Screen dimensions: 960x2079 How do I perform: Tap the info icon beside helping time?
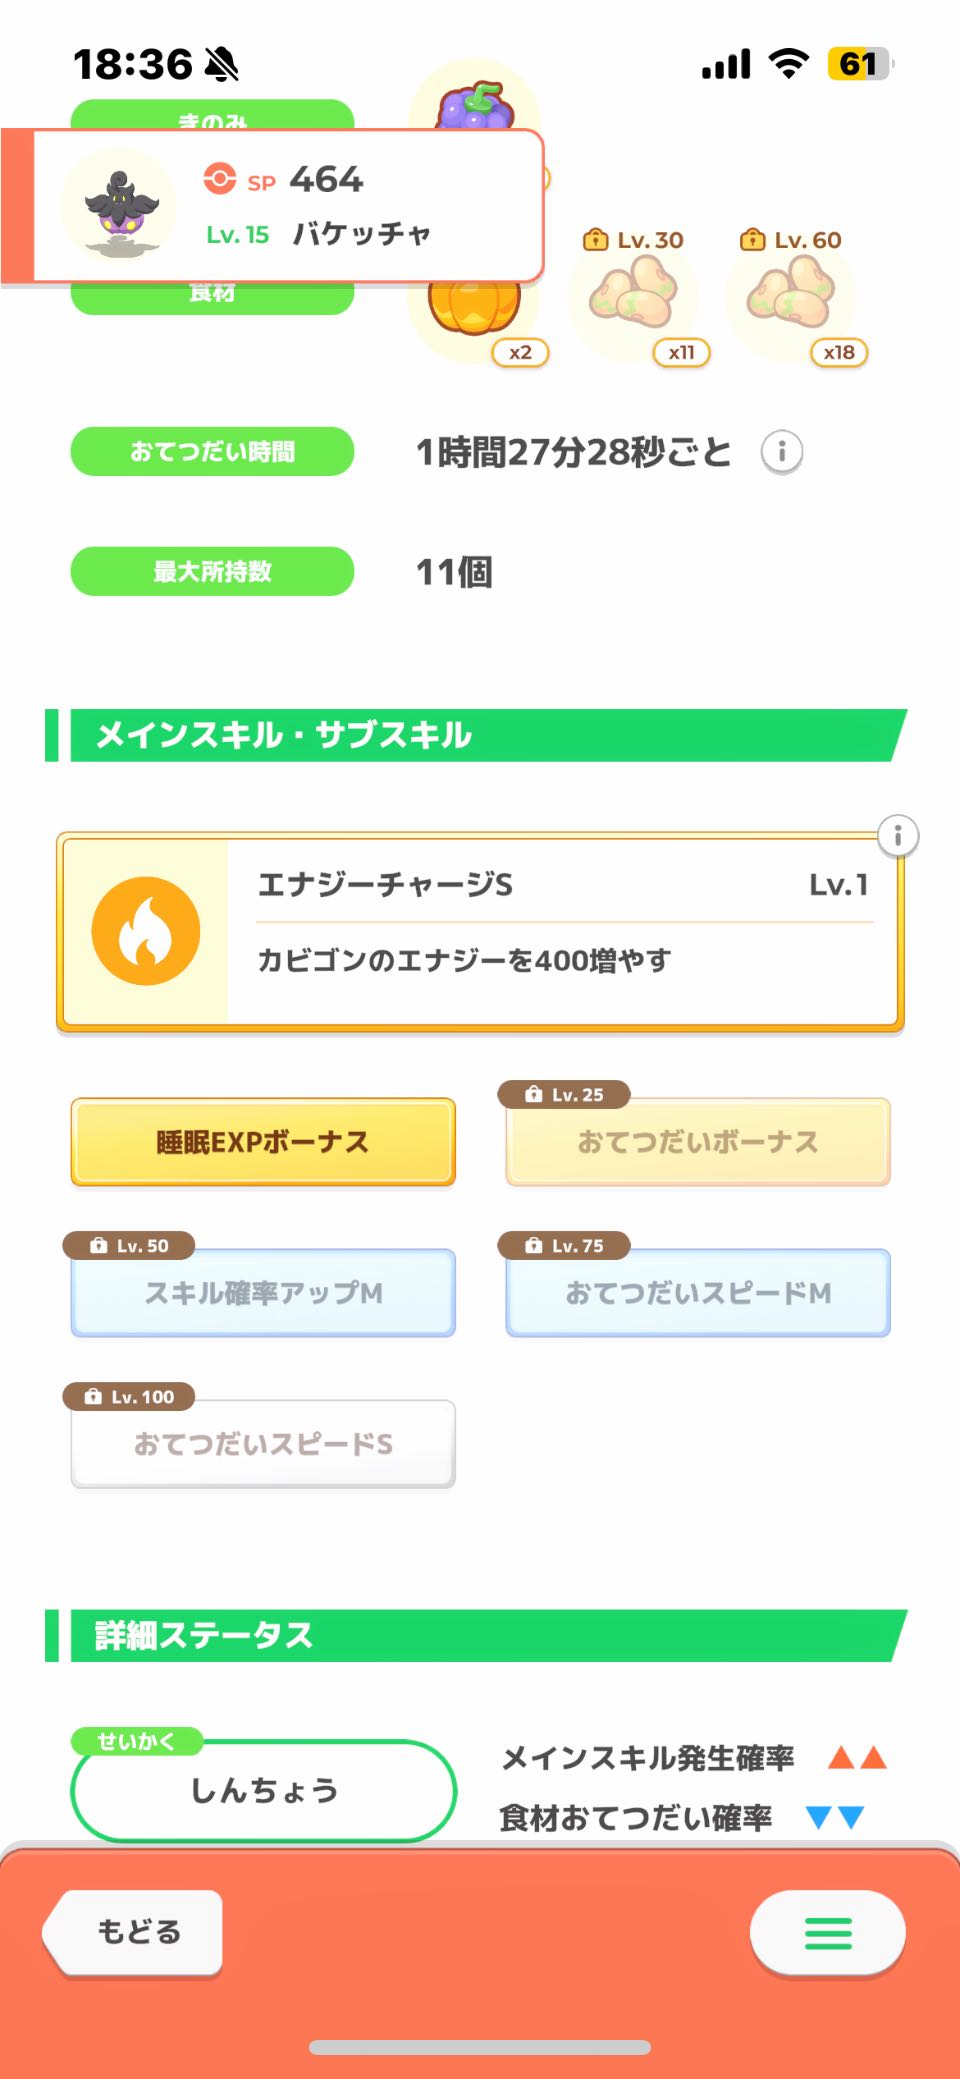pyautogui.click(x=781, y=452)
